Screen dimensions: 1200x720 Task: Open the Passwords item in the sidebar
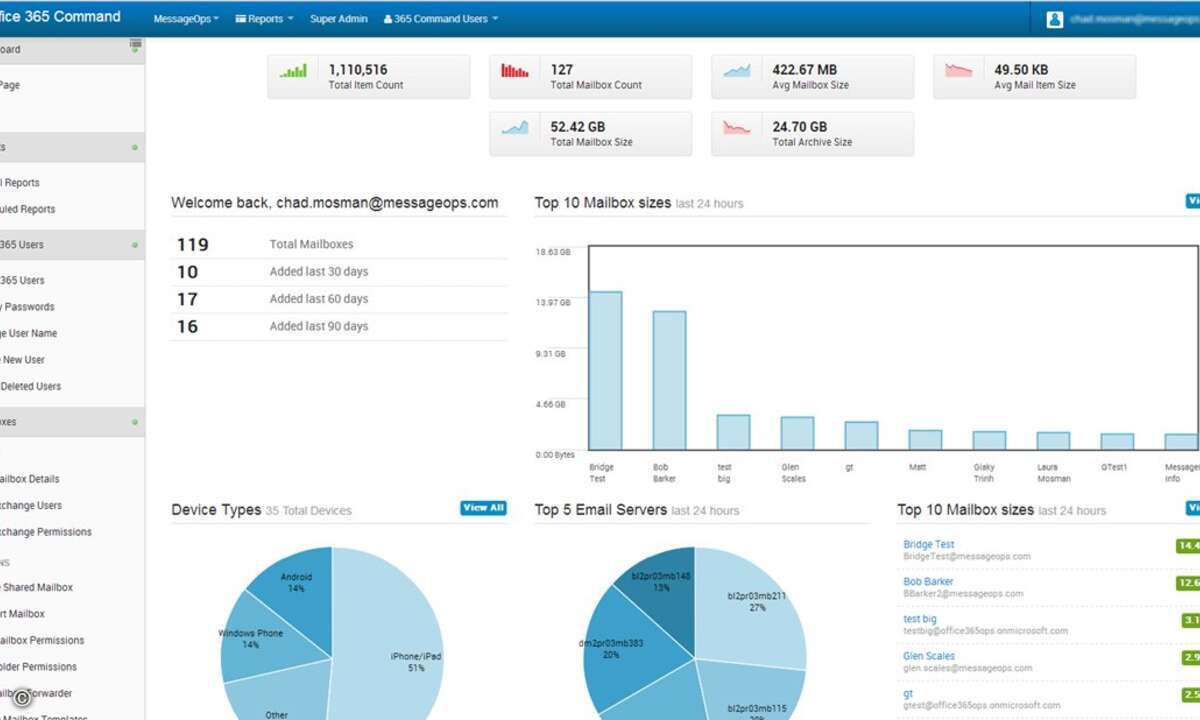click(x=28, y=307)
